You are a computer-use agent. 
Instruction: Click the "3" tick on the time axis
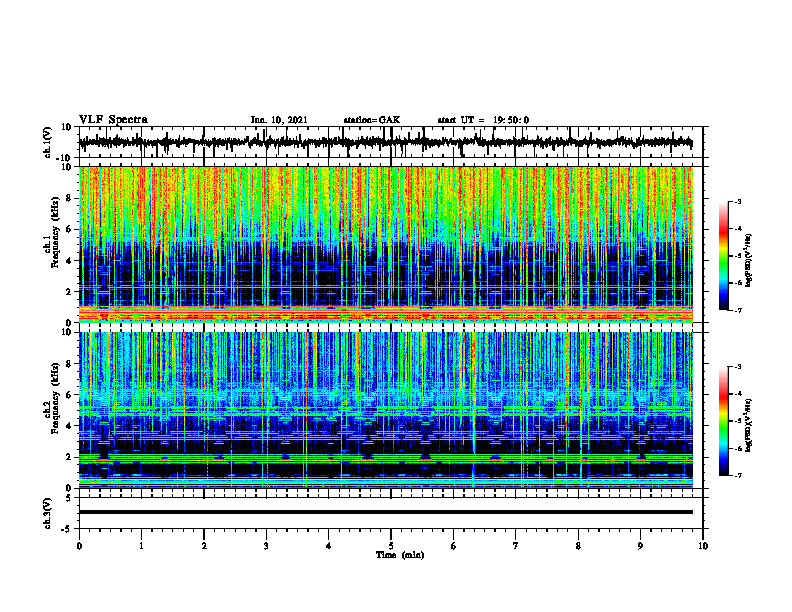[266, 546]
